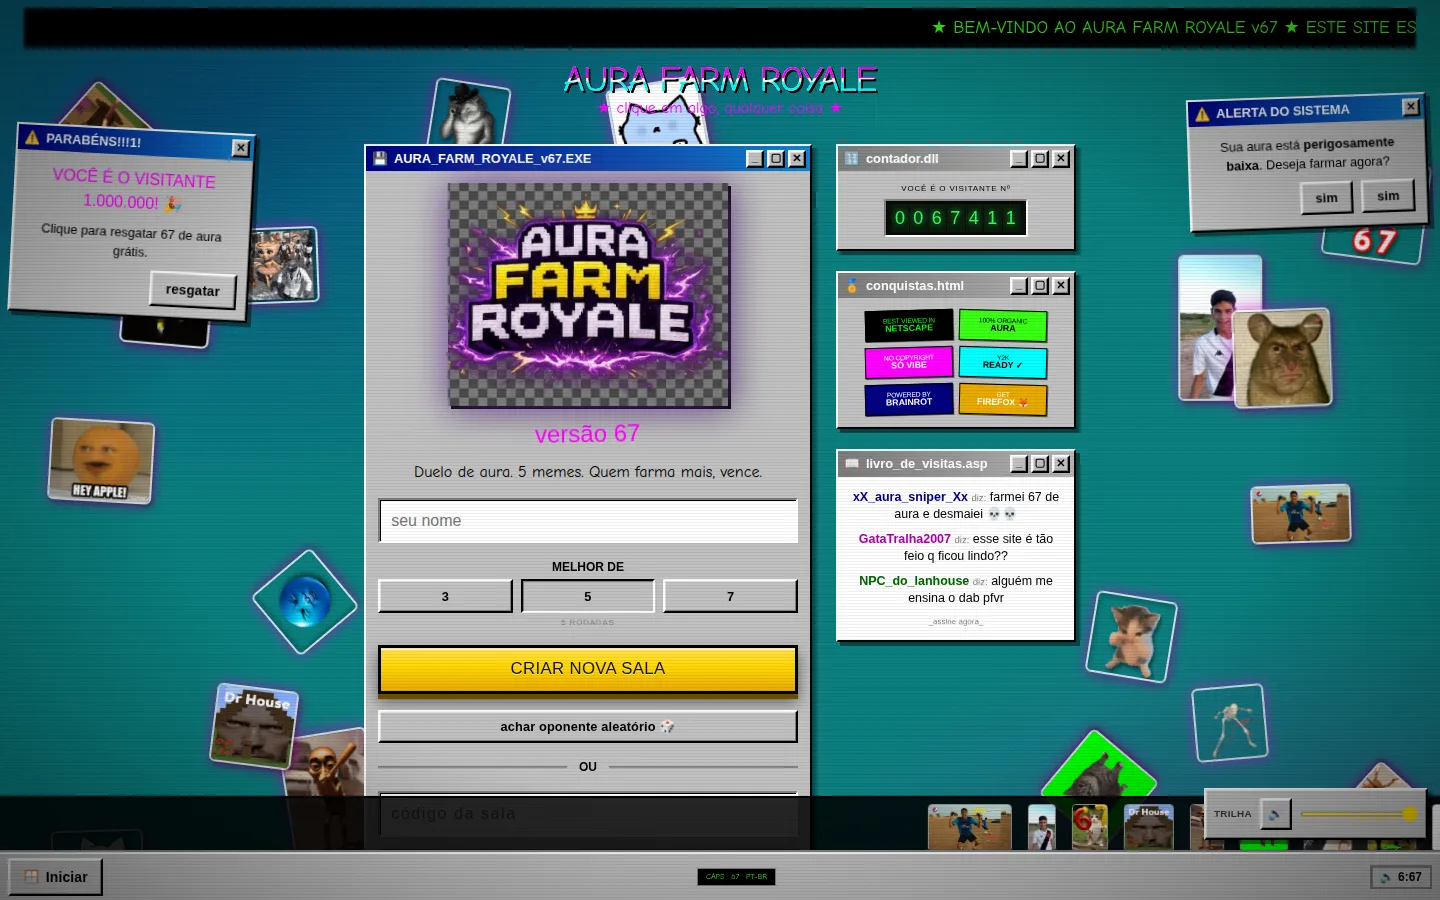Click the username xX_aura_sniper_Xx in the guestbook
Screen dimensions: 1440x900
click(x=910, y=497)
